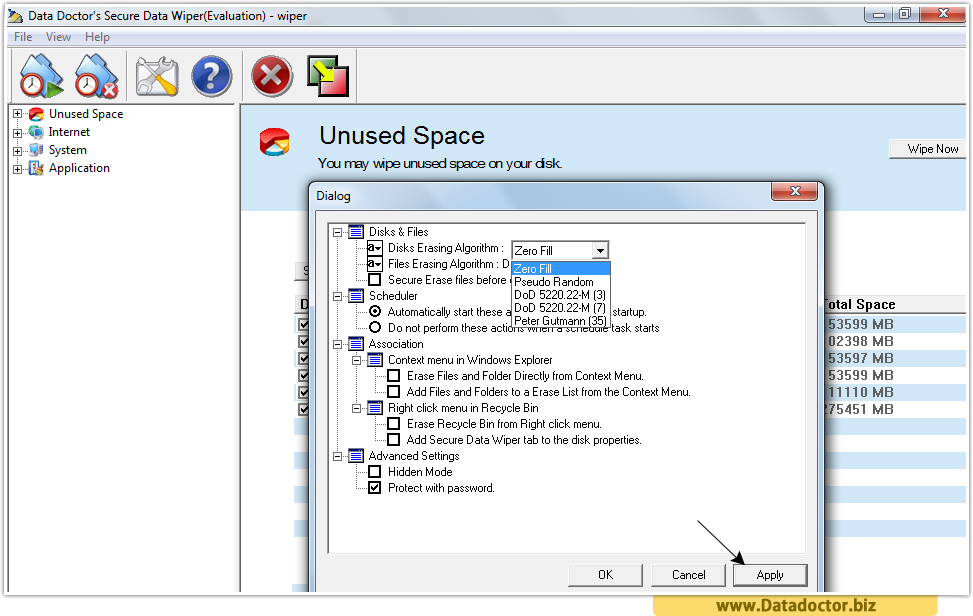Collapse Right click menu in Recycle Bin subsection
Image resolution: width=973 pixels, height=616 pixels.
[x=357, y=409]
